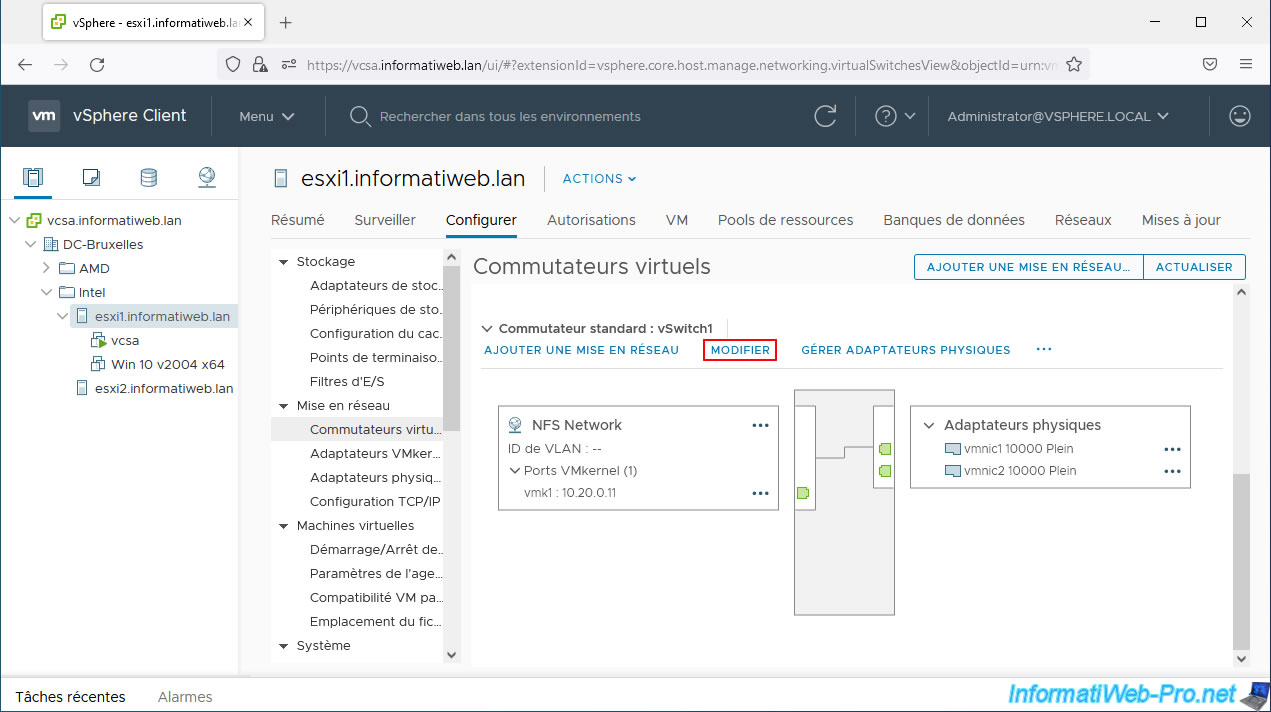Open the vmnic2 options ellipsis
The height and width of the screenshot is (712, 1271).
[1172, 471]
